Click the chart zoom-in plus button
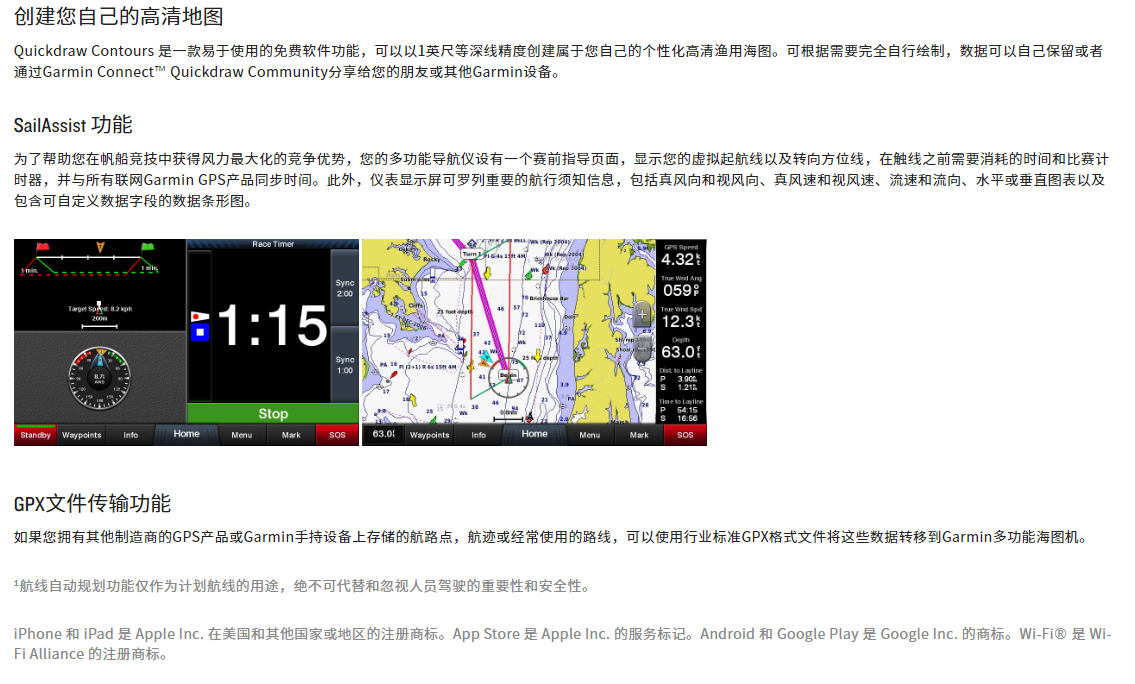Image resolution: width=1135 pixels, height=684 pixels. tap(642, 315)
